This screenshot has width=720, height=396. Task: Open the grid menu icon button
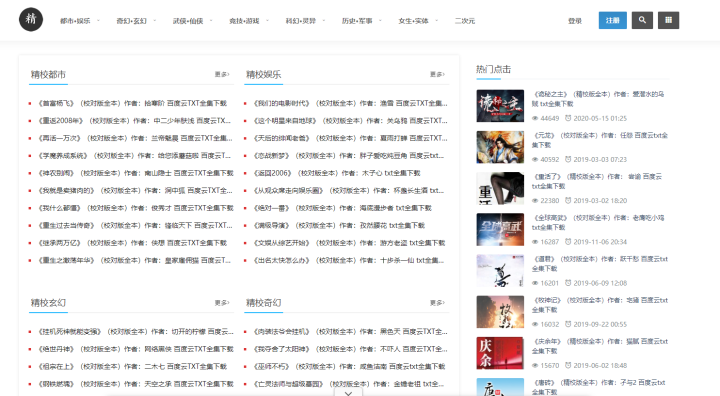[x=668, y=20]
